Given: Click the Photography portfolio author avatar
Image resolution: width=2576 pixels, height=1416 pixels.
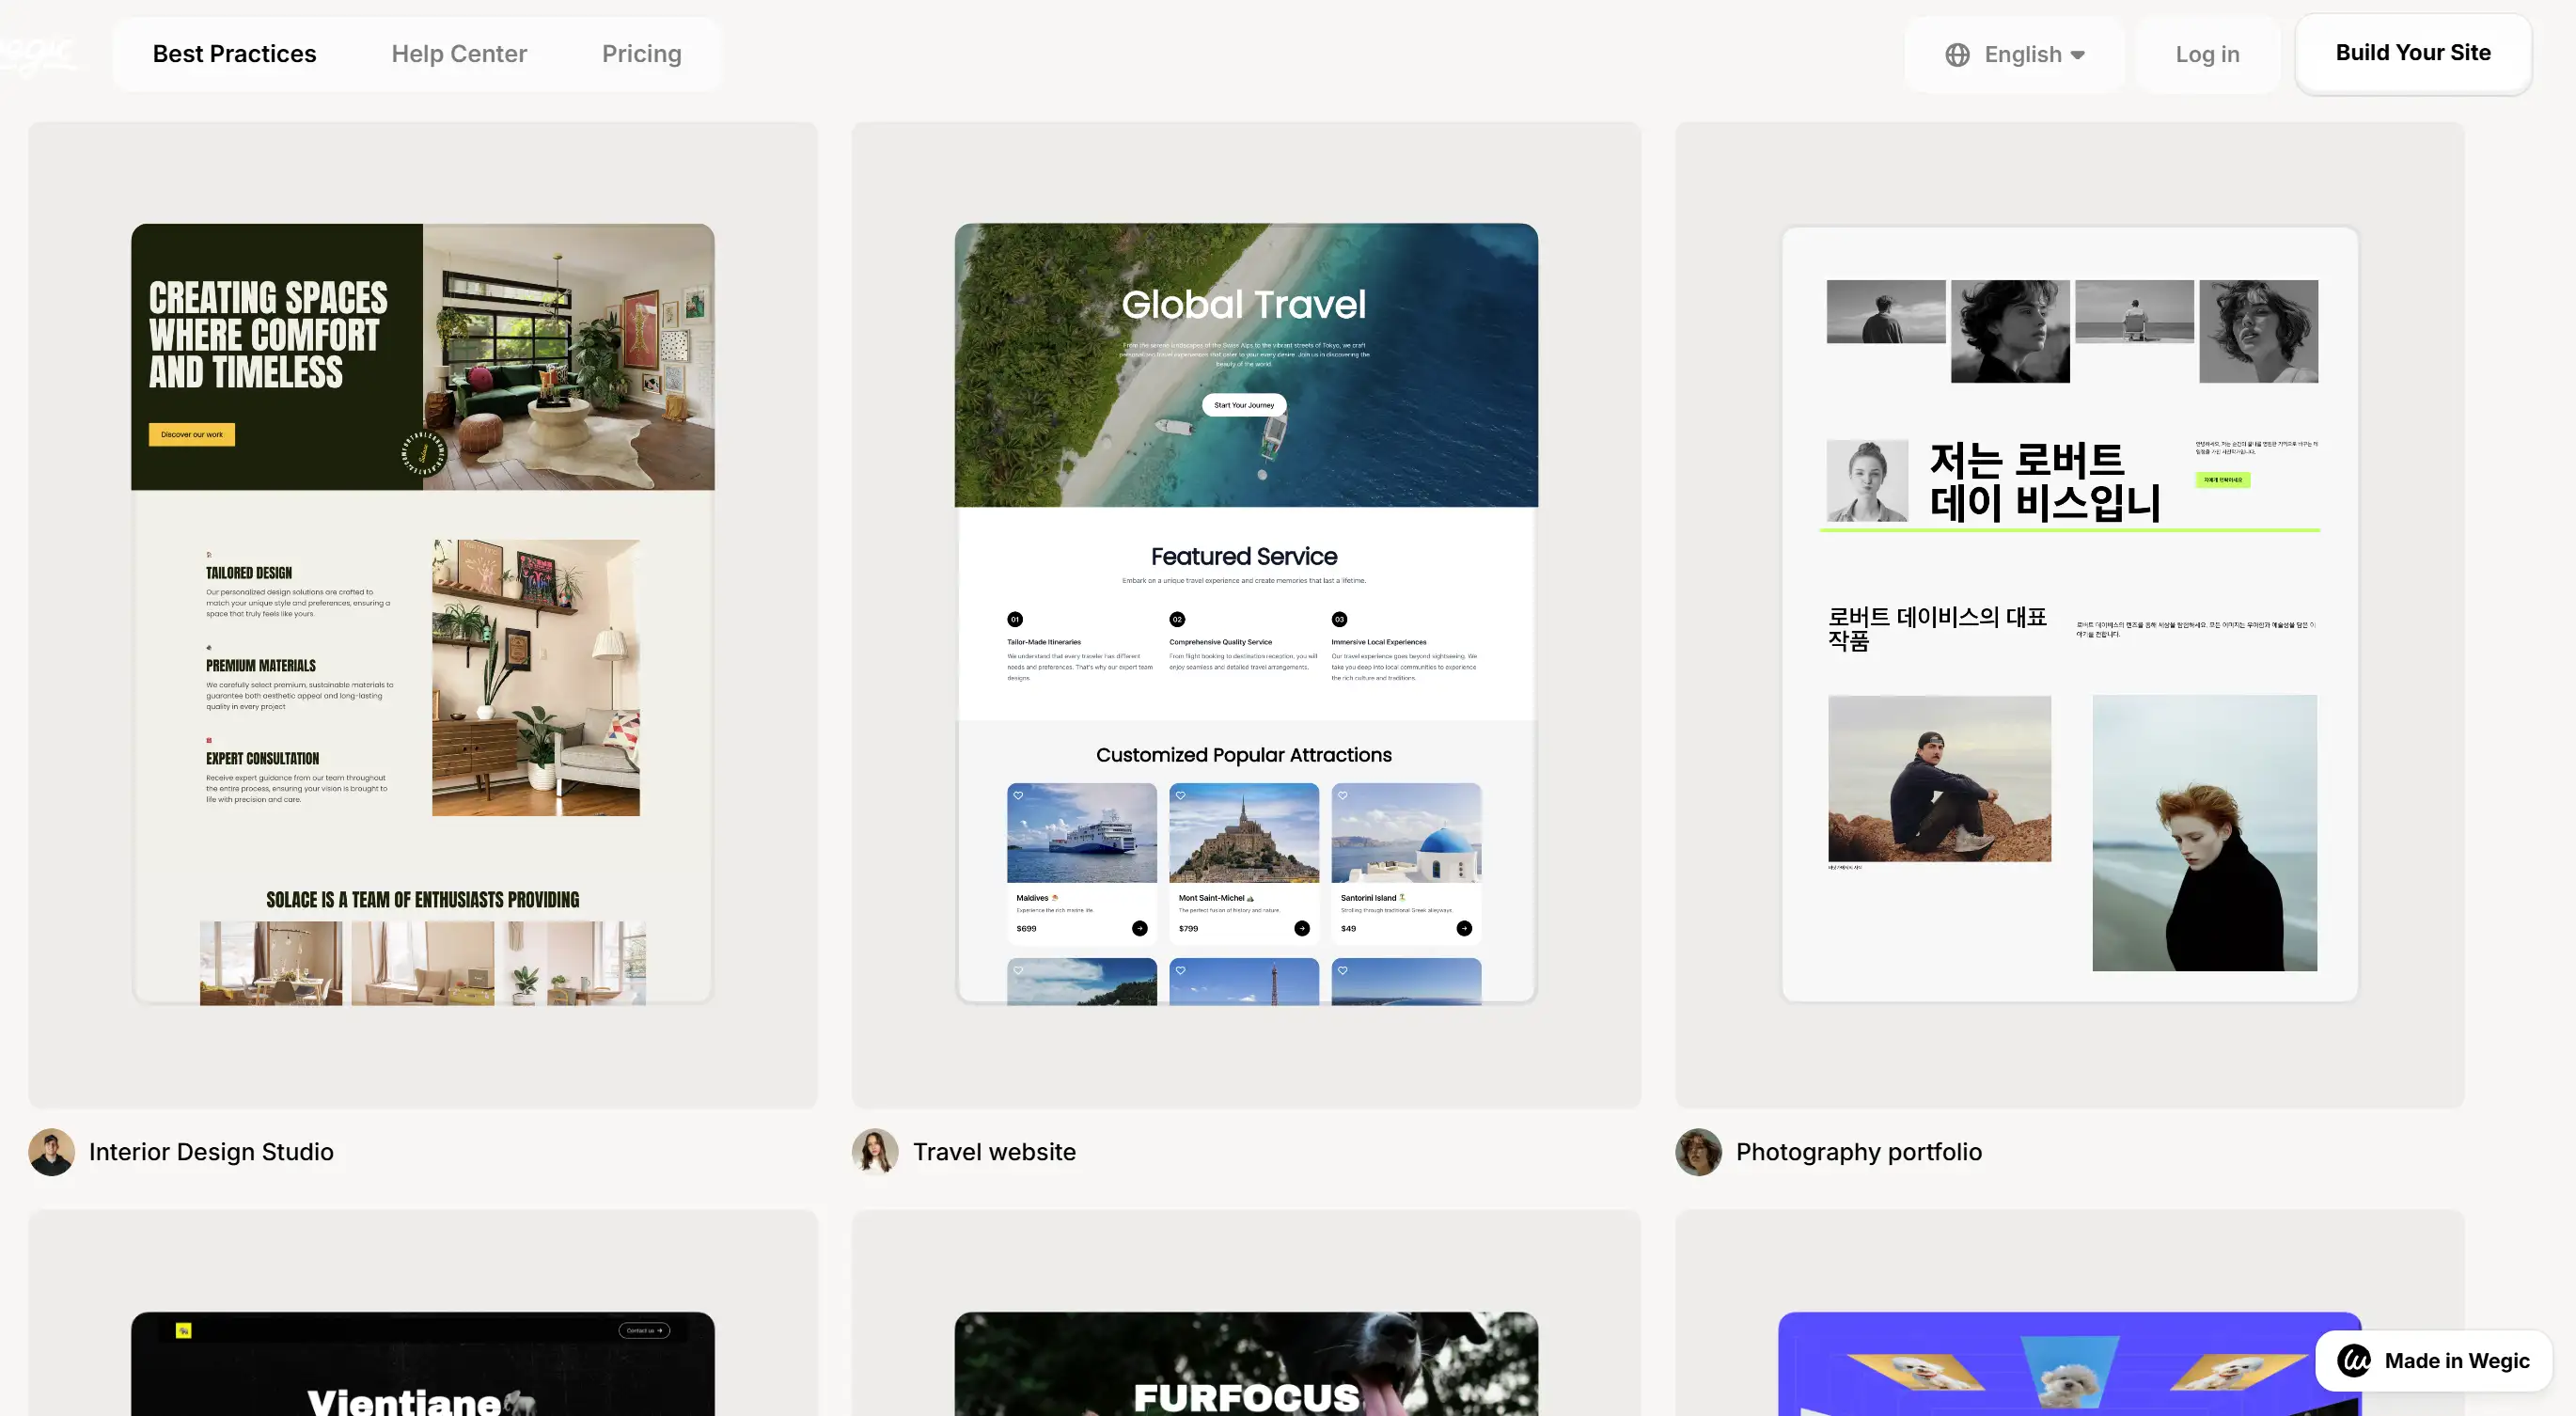Looking at the screenshot, I should [1699, 1152].
